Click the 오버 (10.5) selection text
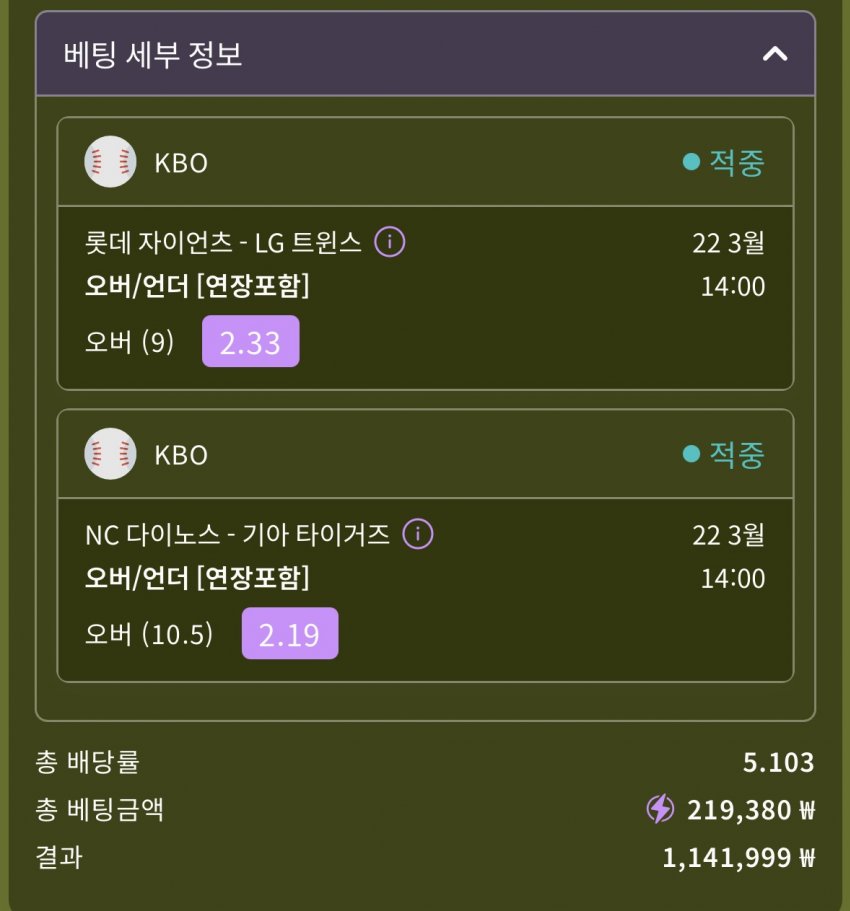This screenshot has width=850, height=911. coord(149,635)
